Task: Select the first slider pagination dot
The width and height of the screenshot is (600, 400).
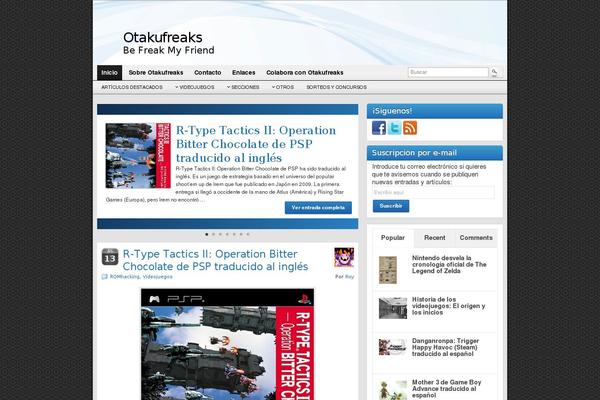Action: [207, 234]
